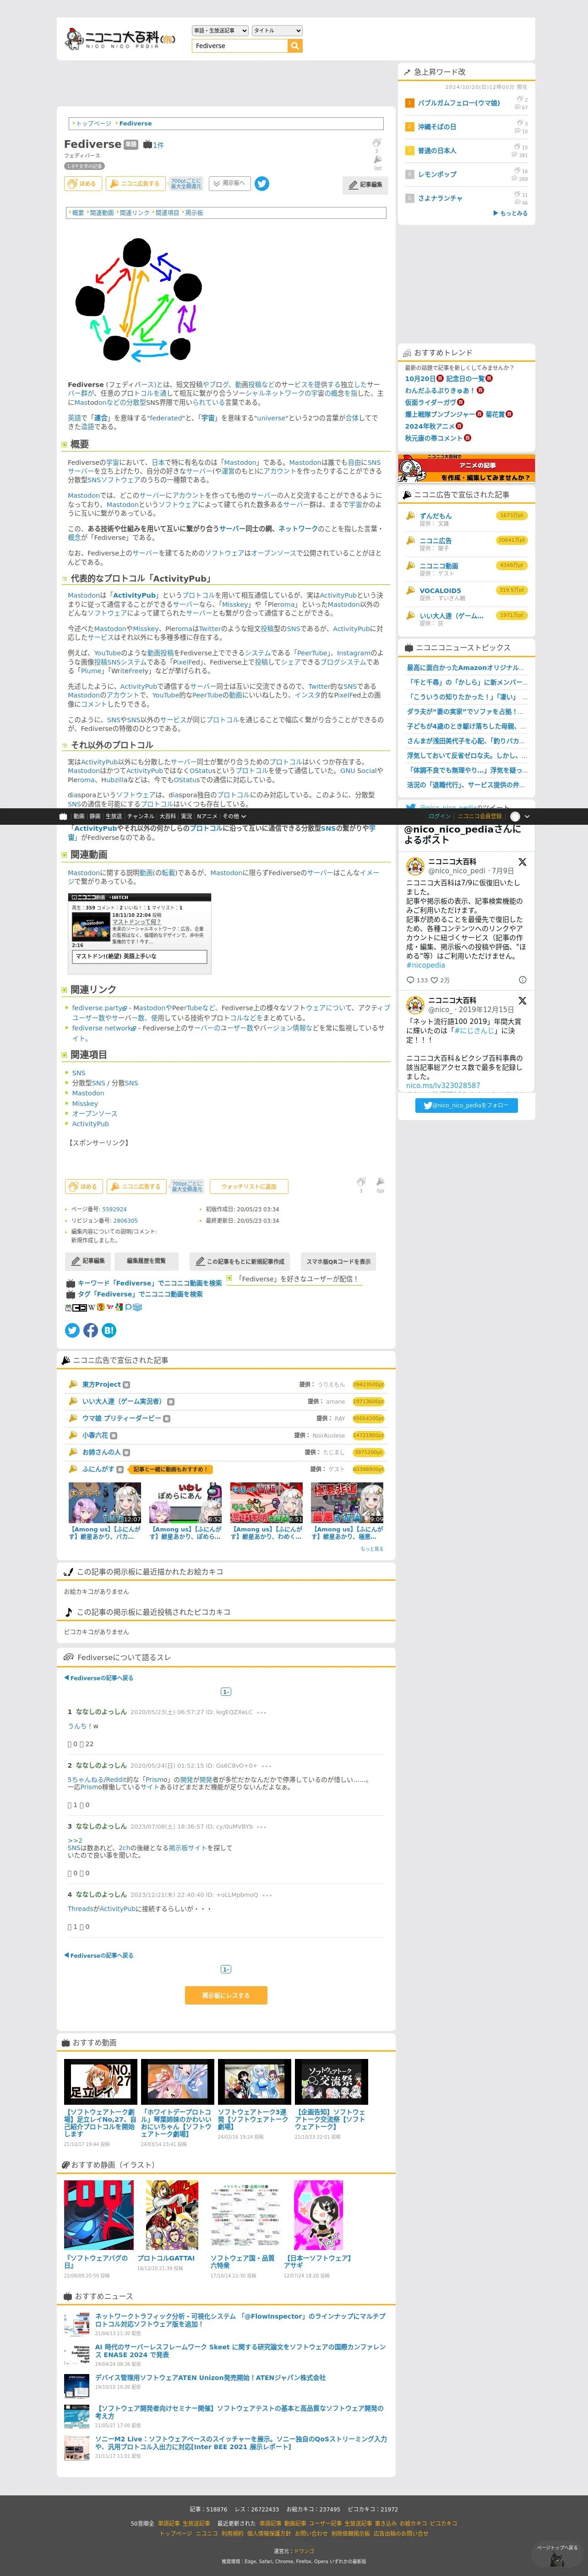Click the ニコニコ会員登録 button
This screenshot has height=2576, width=588.
coord(480,816)
